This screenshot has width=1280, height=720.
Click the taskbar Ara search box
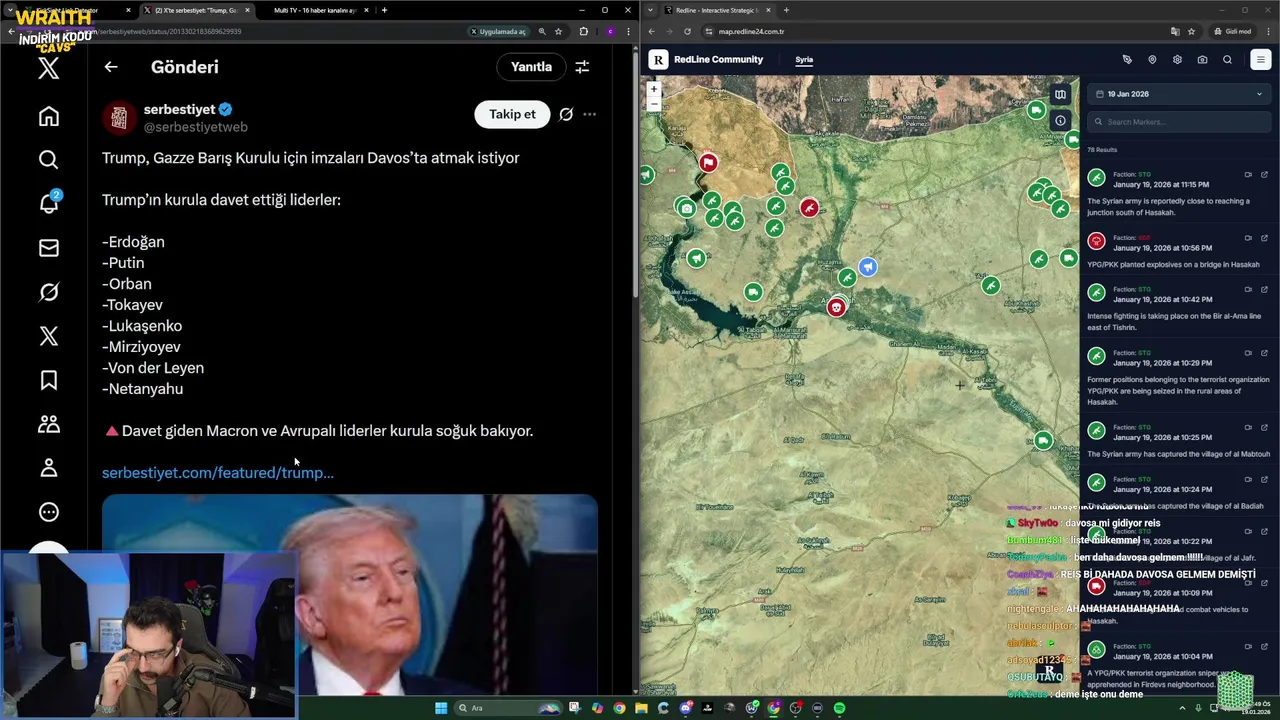[508, 708]
